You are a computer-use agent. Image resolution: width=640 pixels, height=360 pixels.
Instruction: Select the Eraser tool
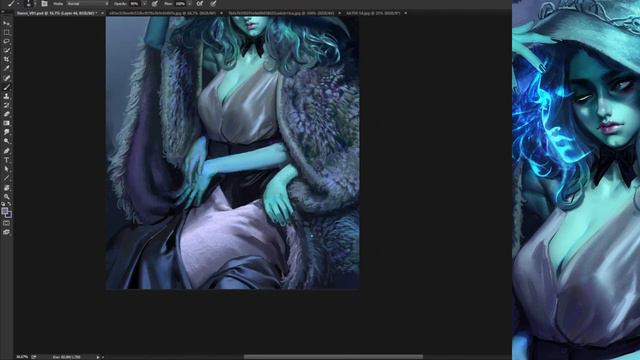click(x=7, y=114)
